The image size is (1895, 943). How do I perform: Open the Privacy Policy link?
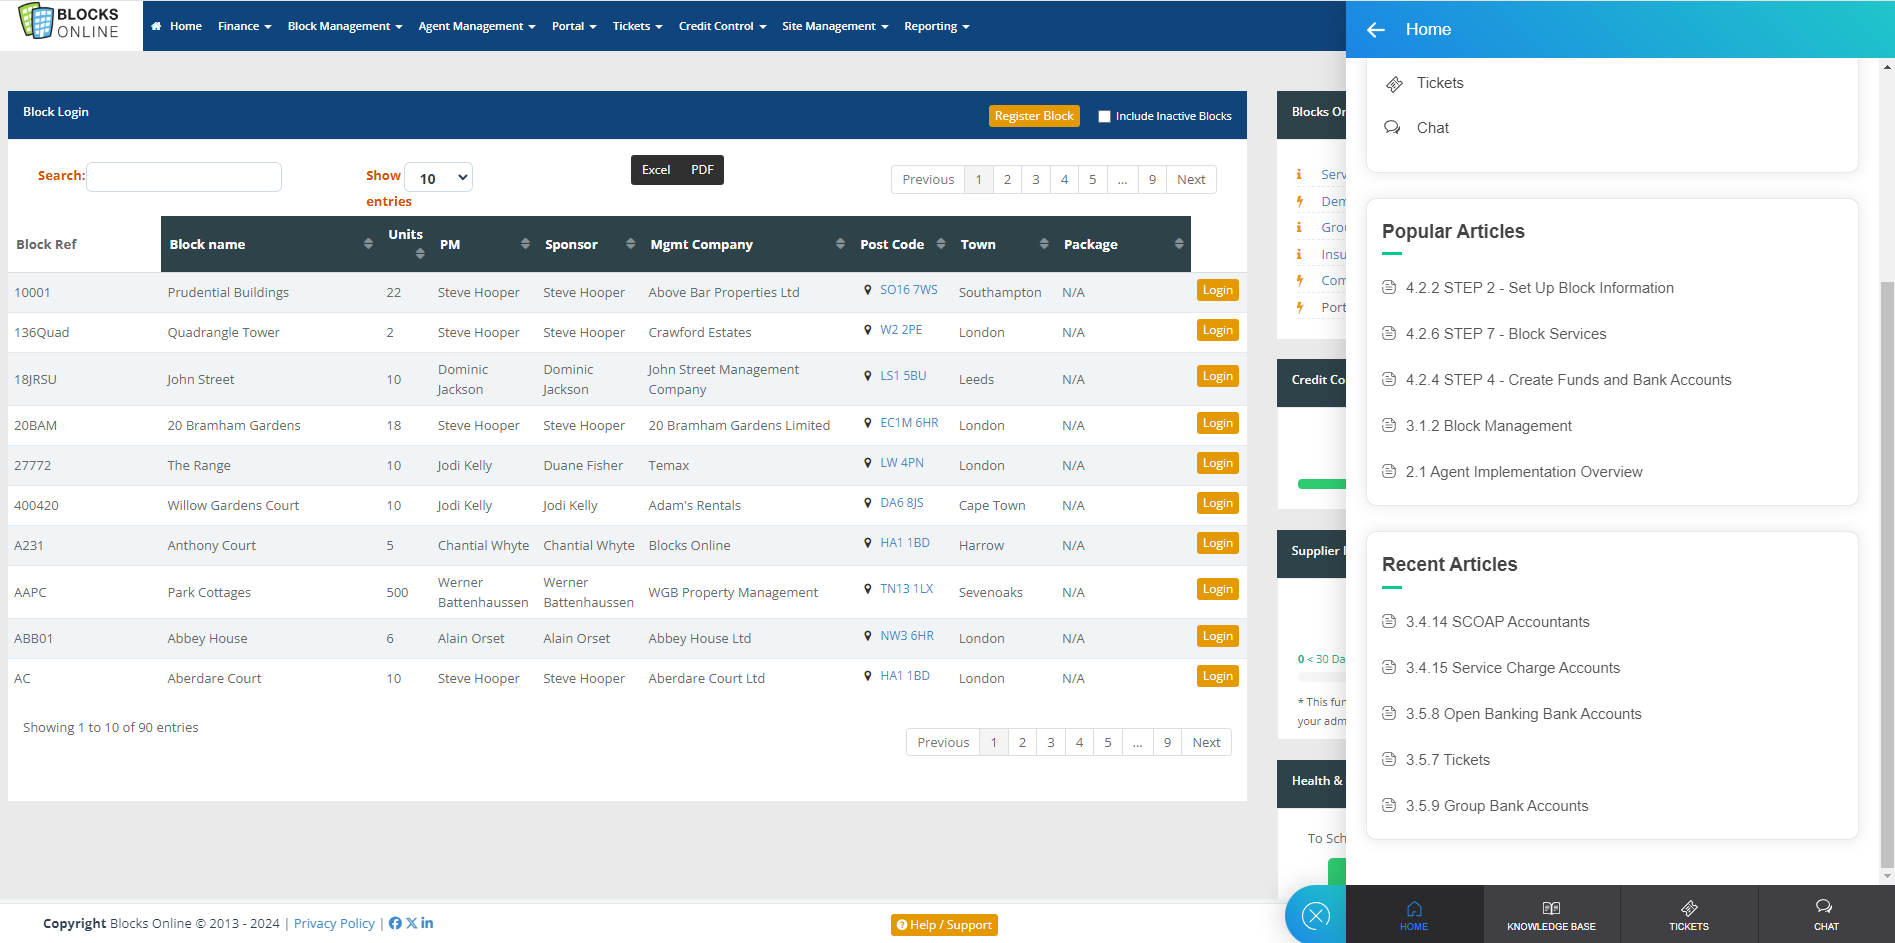(x=334, y=924)
